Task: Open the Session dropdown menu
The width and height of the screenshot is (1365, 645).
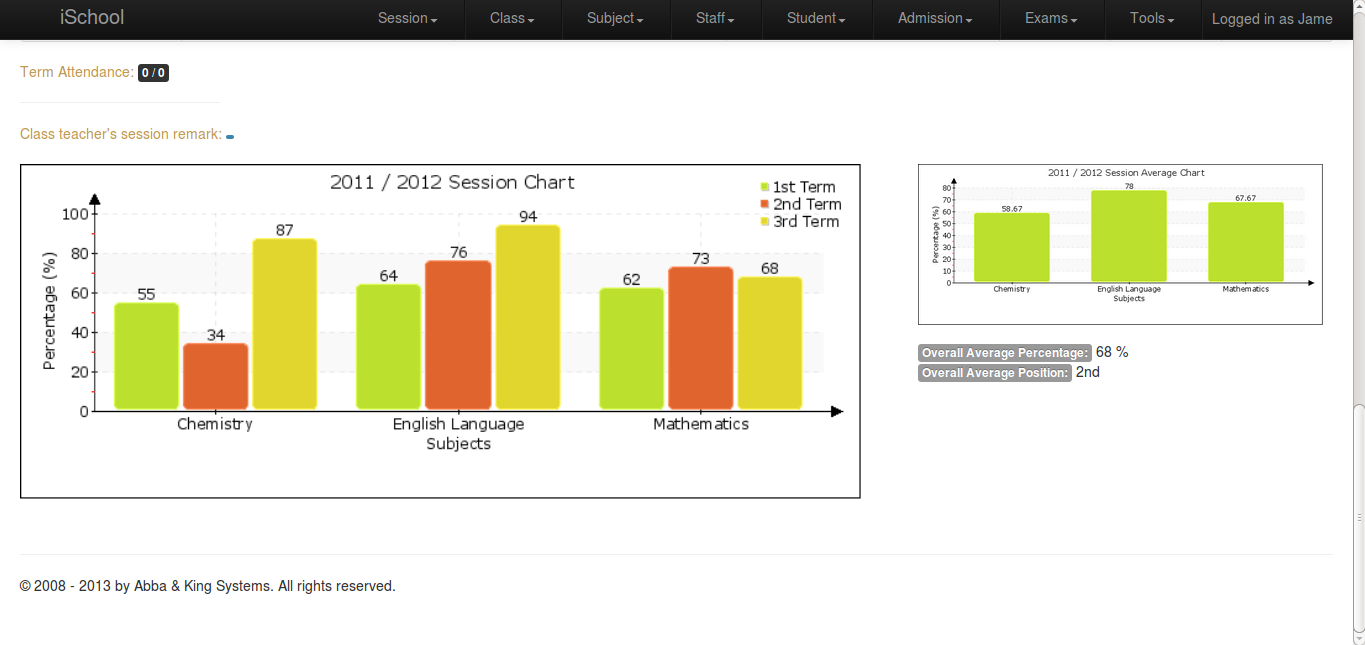Action: pos(406,18)
